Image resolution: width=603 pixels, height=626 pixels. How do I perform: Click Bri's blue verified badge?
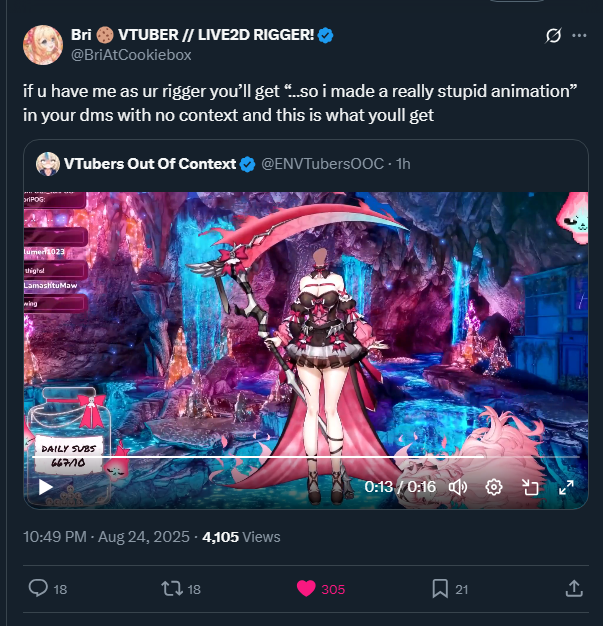pyautogui.click(x=325, y=35)
